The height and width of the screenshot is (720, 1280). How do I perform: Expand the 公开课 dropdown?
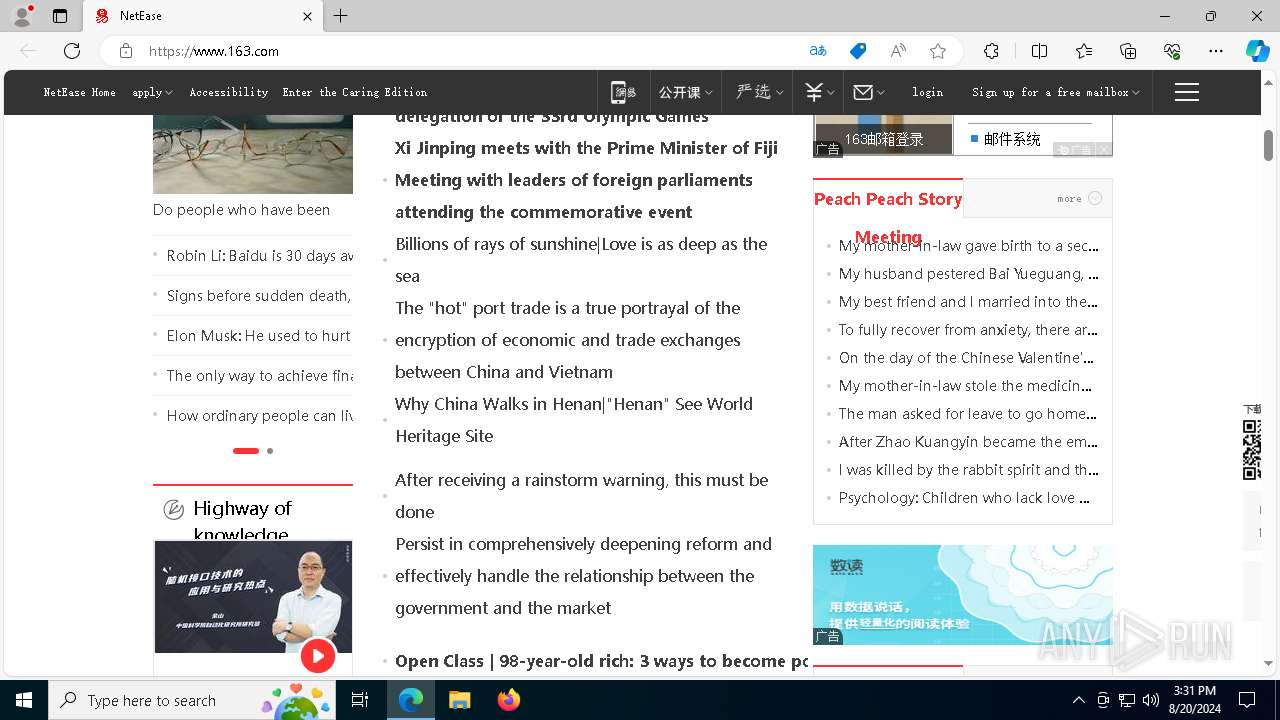point(685,92)
